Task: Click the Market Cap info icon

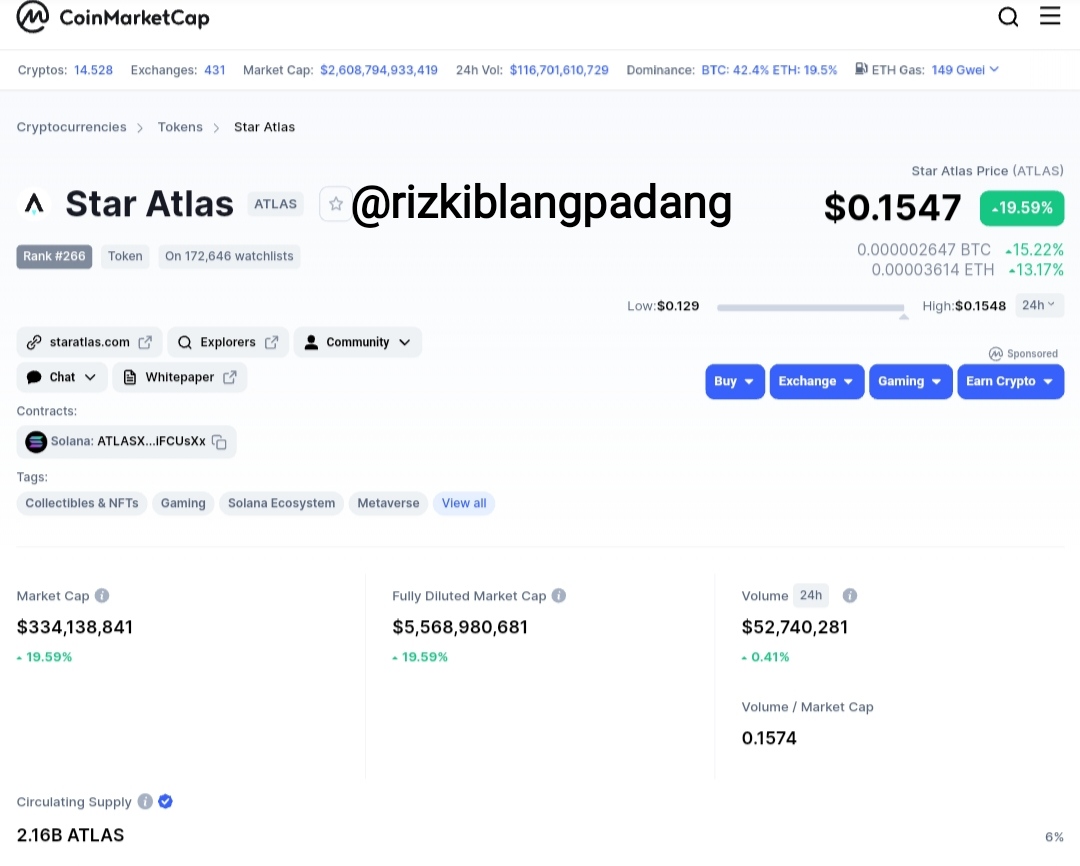Action: [x=102, y=595]
